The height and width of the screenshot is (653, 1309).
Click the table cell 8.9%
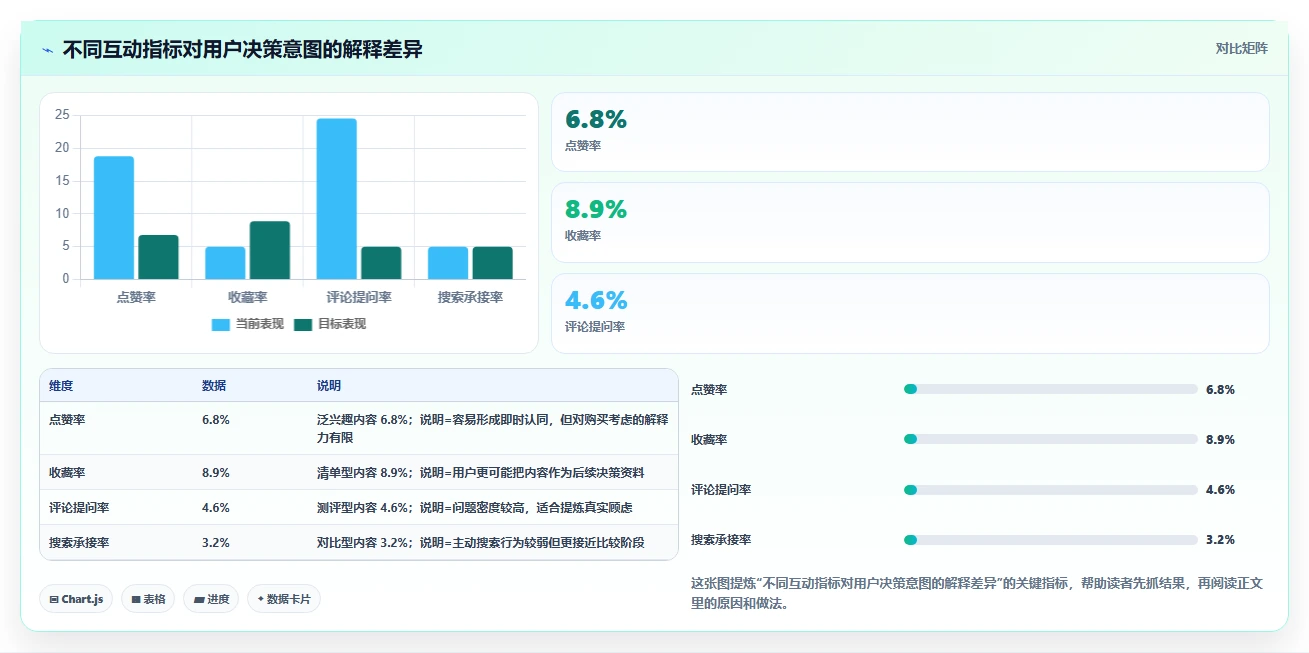(216, 472)
